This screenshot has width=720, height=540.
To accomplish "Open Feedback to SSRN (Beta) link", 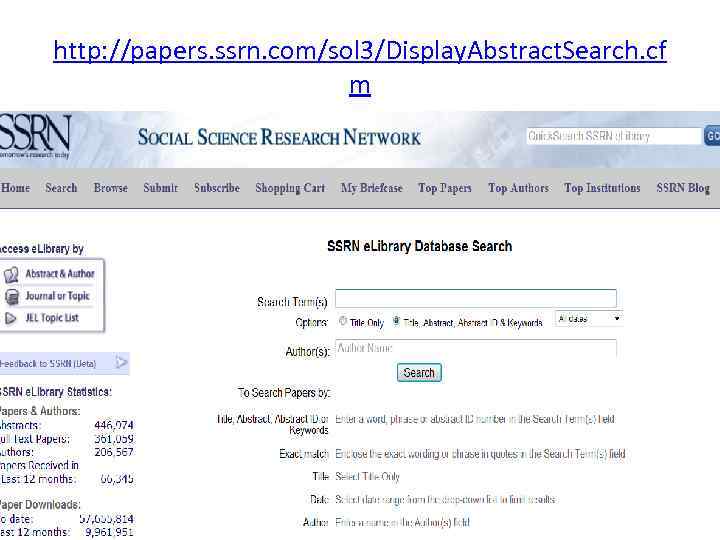I will tap(48, 364).
